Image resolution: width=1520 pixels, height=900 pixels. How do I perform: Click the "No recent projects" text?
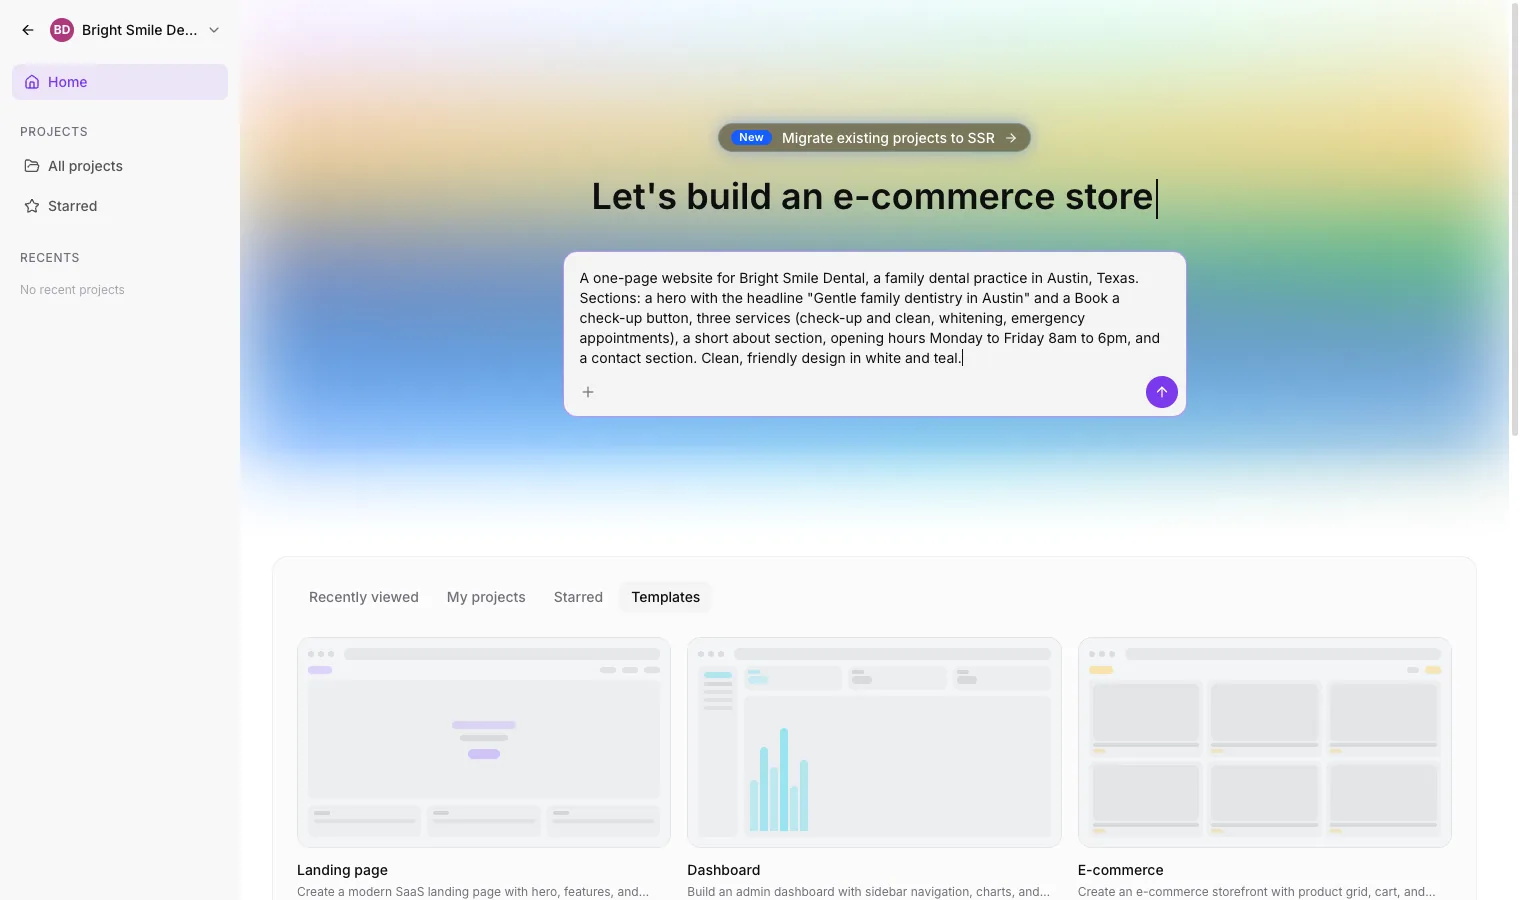(72, 290)
